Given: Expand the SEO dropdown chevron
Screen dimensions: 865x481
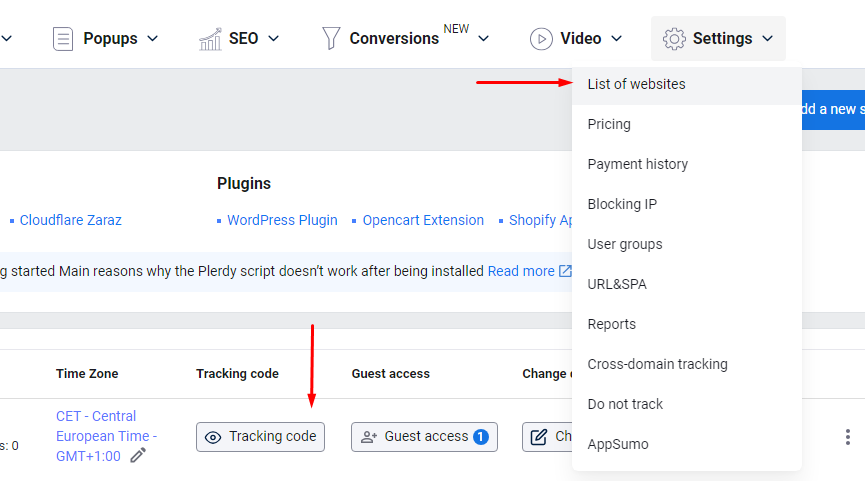Looking at the screenshot, I should (273, 39).
